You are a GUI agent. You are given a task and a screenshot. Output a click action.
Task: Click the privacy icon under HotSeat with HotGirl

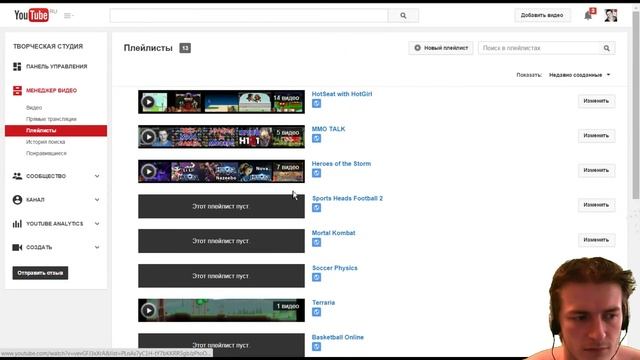pos(316,104)
